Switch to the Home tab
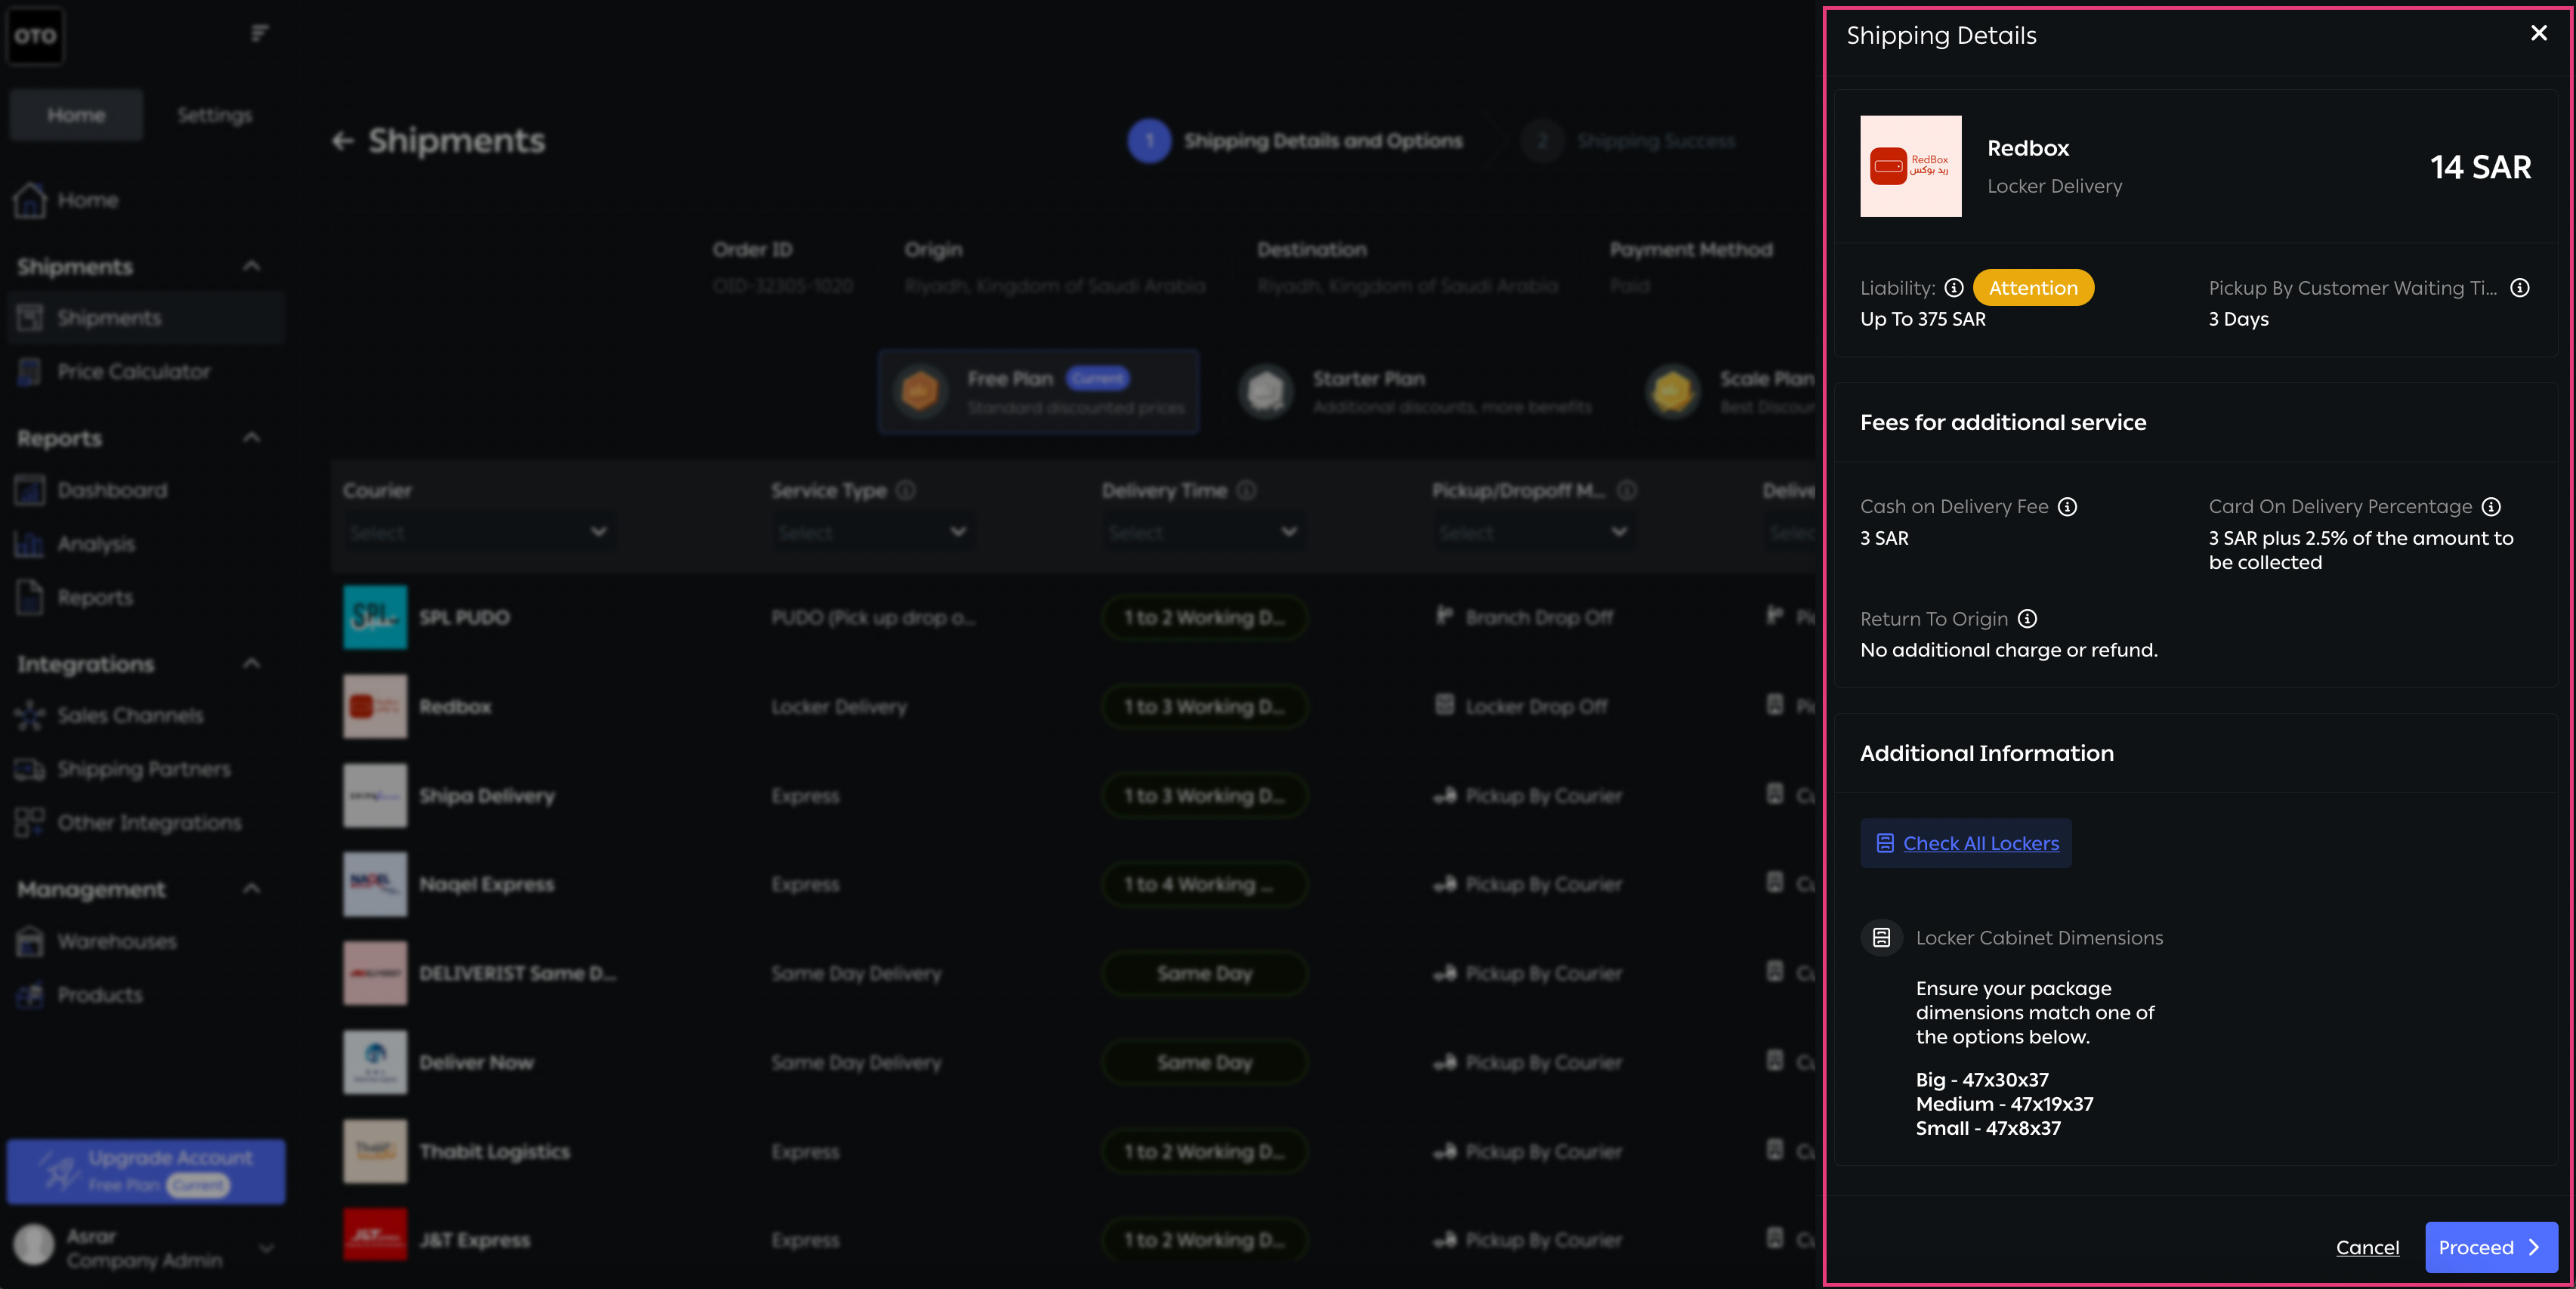 pos(76,115)
